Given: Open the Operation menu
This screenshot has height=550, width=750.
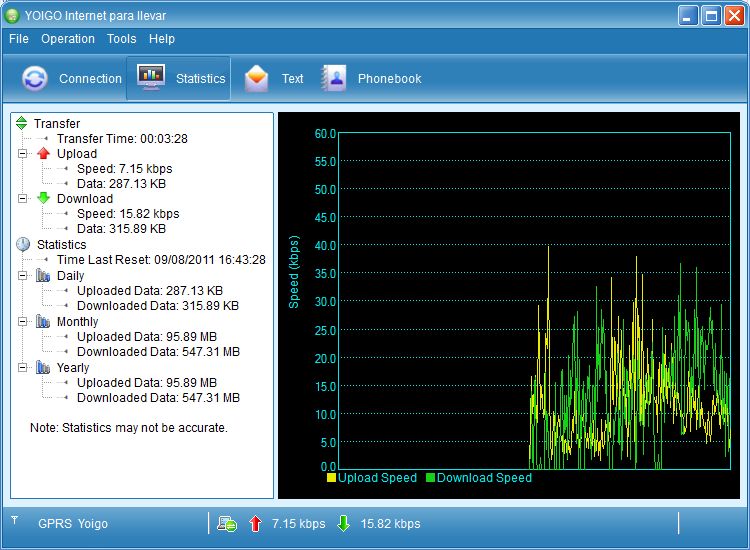Looking at the screenshot, I should click(68, 39).
